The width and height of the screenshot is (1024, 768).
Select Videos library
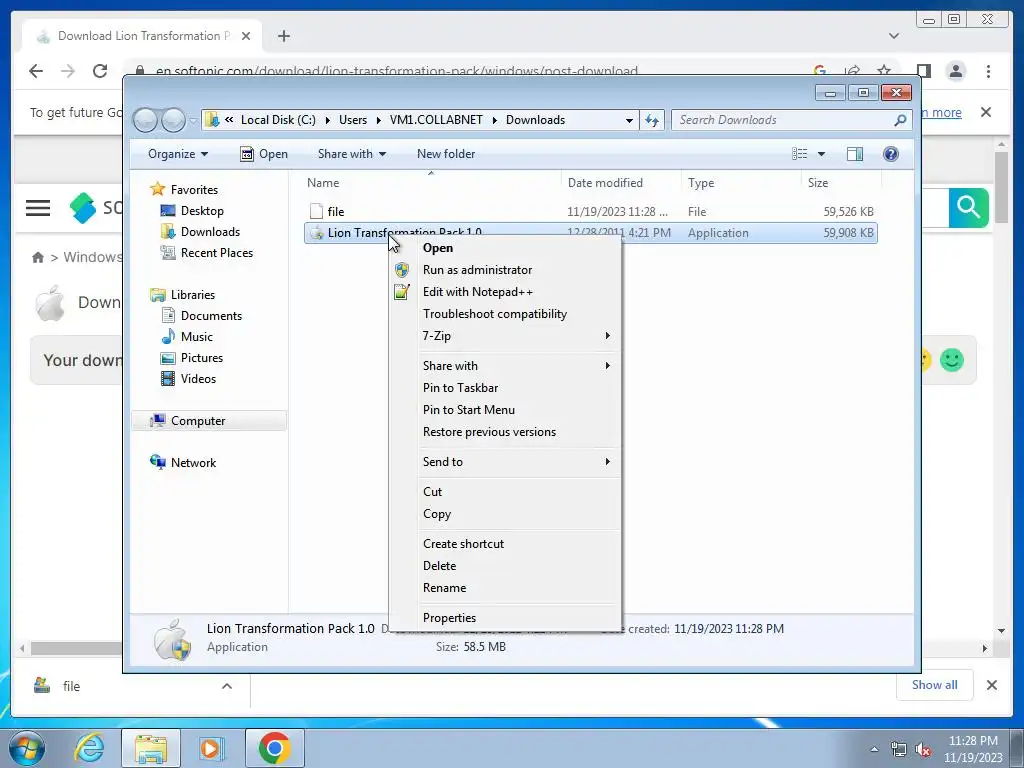(x=198, y=379)
